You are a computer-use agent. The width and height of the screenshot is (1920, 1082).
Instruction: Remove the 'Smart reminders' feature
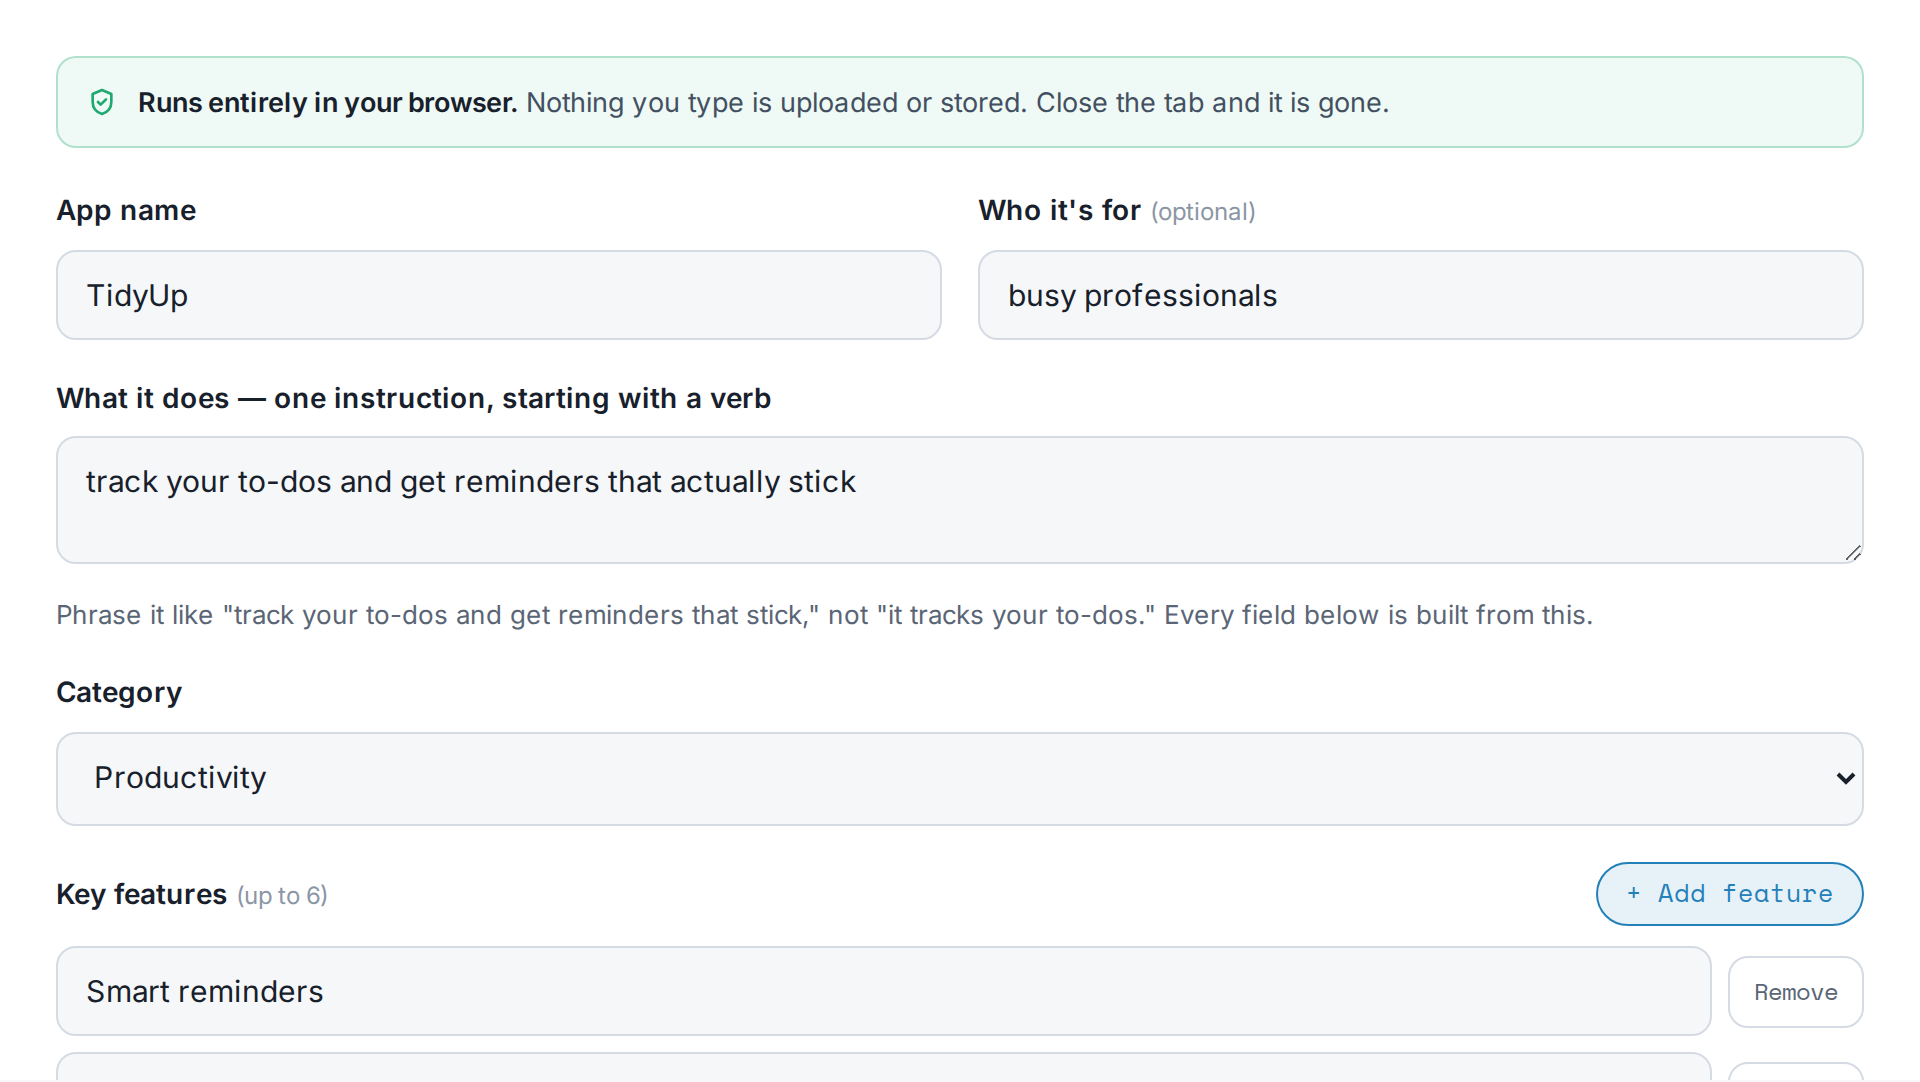point(1795,992)
